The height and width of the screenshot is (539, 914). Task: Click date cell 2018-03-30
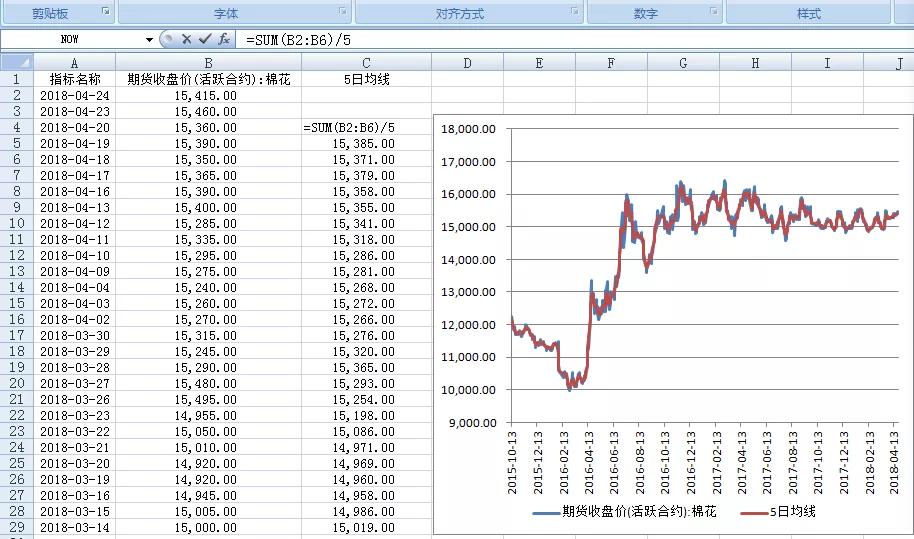pyautogui.click(x=75, y=335)
